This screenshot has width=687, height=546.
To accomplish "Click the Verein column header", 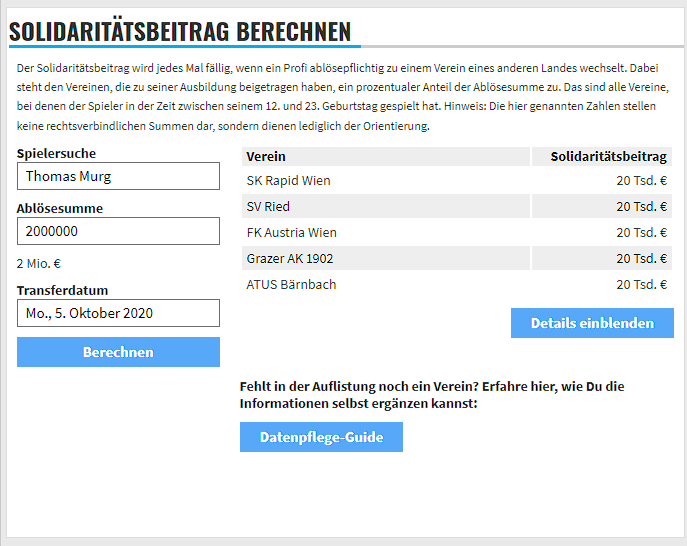I will click(266, 157).
